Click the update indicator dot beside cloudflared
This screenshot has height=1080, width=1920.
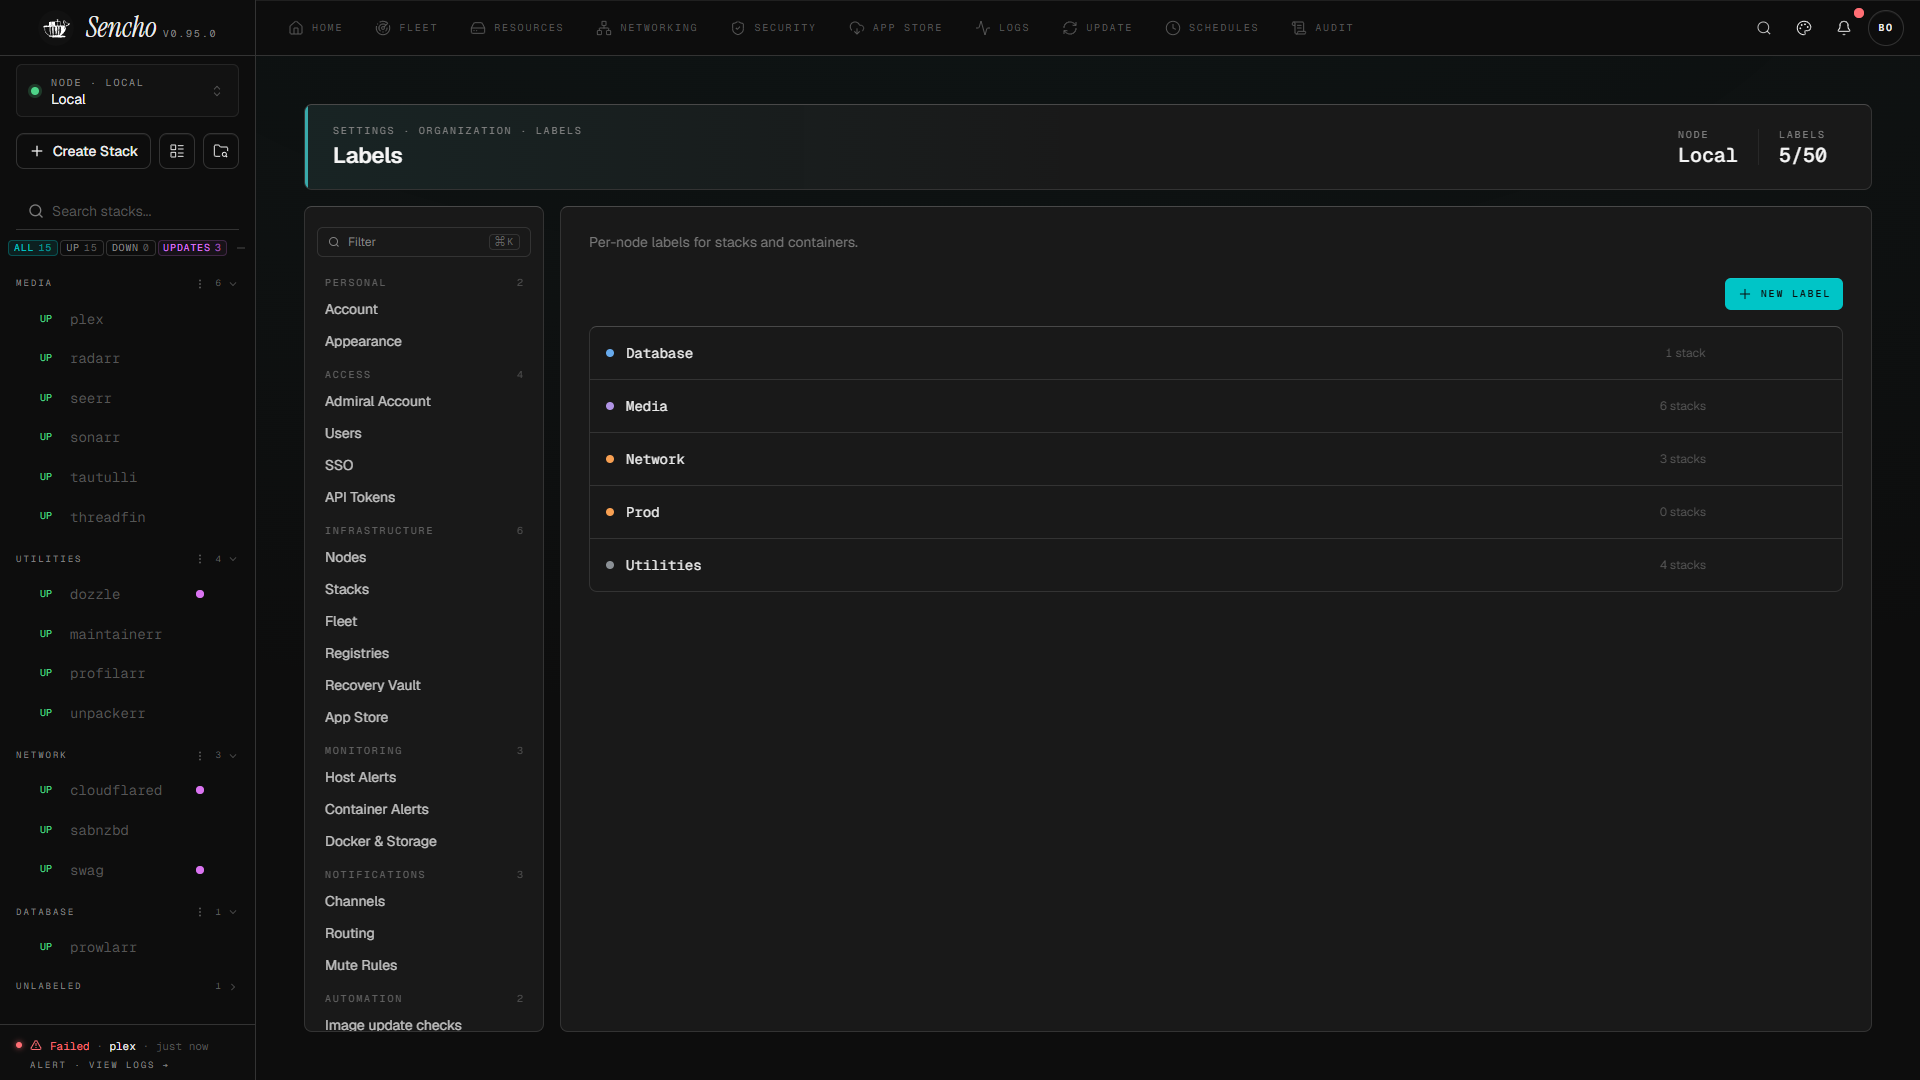point(200,790)
